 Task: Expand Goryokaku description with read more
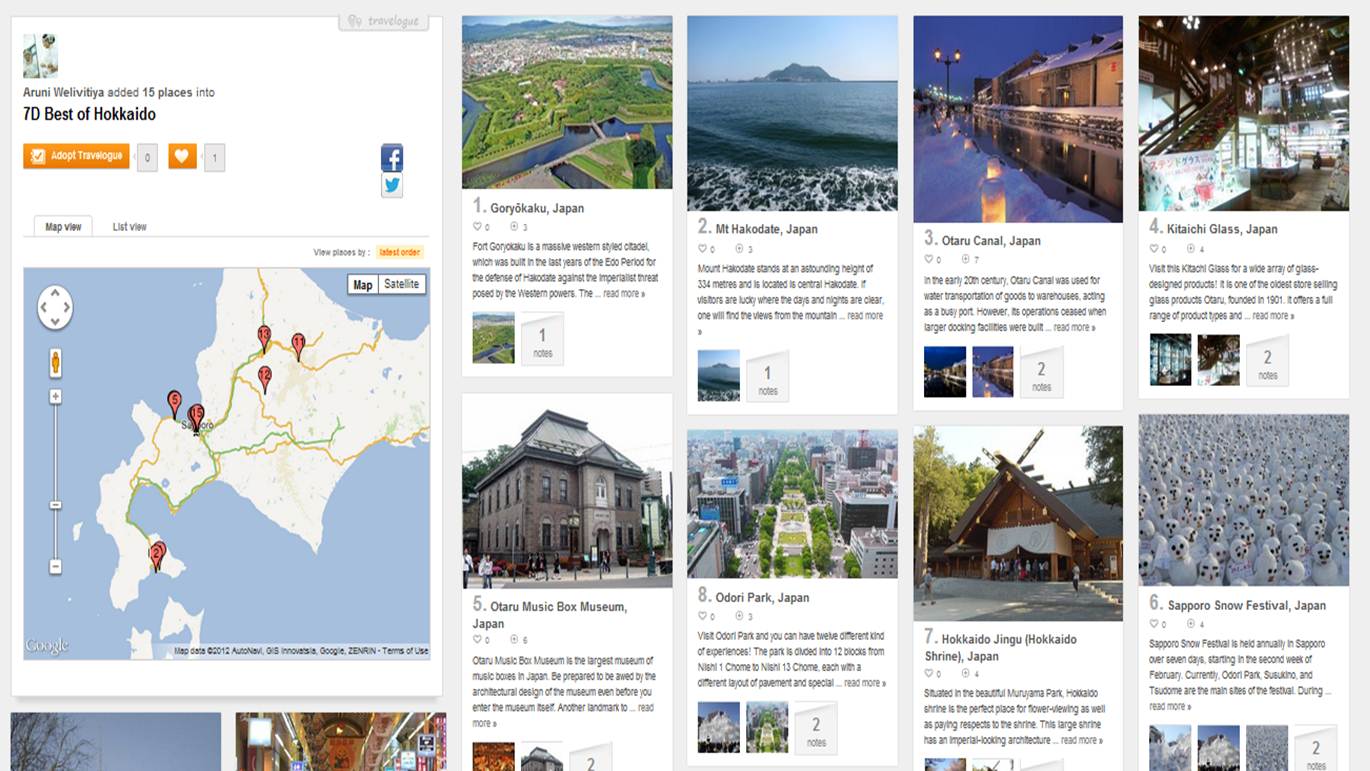(624, 294)
